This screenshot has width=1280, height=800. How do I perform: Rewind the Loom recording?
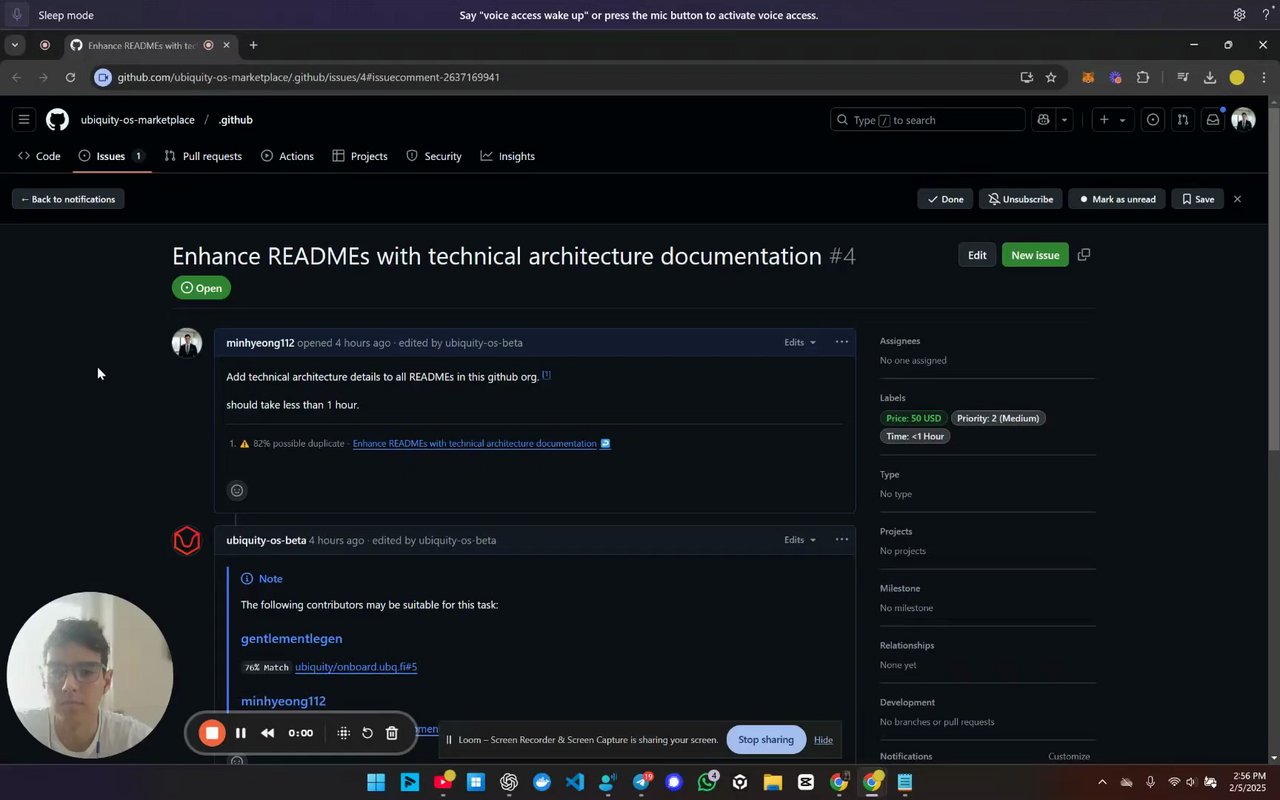click(268, 733)
